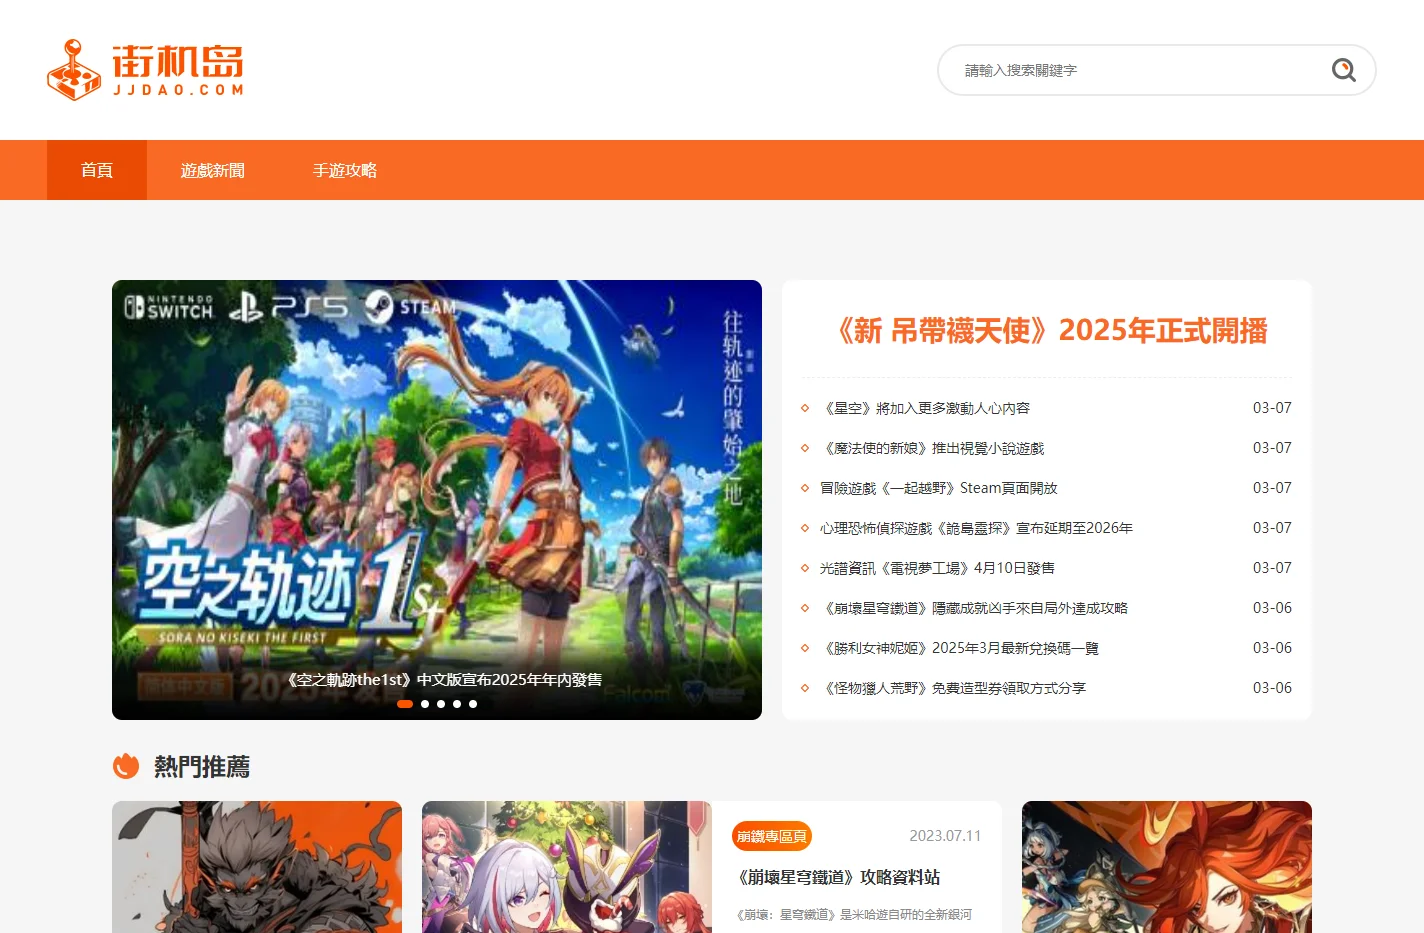Click the 03-06 date of 《怪物獵人荒野》 article
Viewport: 1424px width, 933px height.
coord(1272,688)
